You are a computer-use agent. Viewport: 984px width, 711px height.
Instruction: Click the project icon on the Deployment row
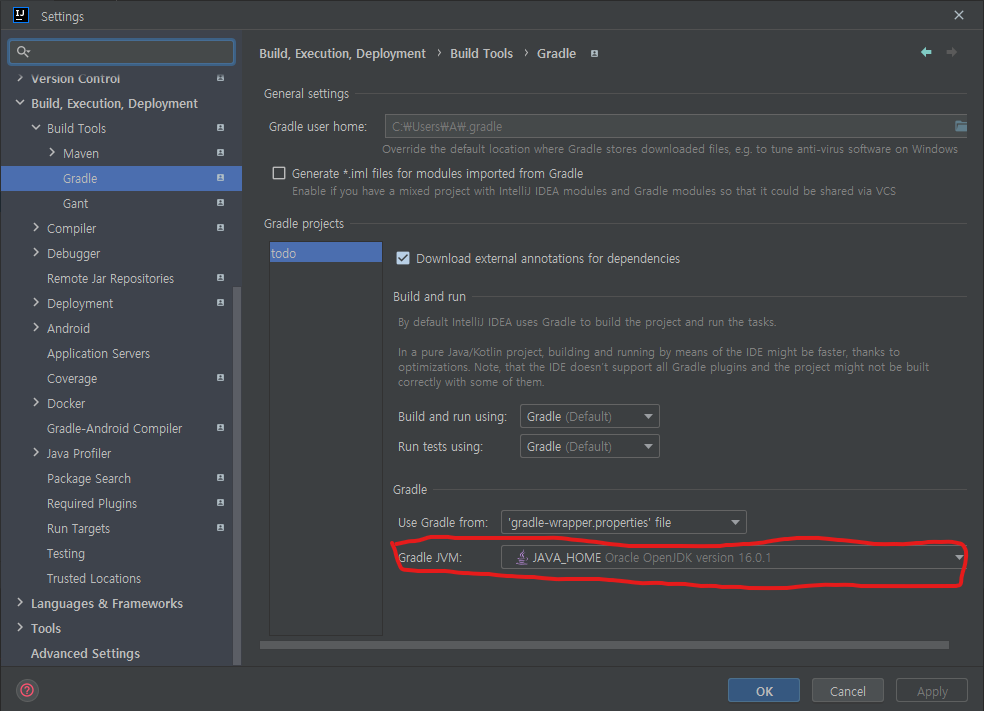tap(220, 303)
